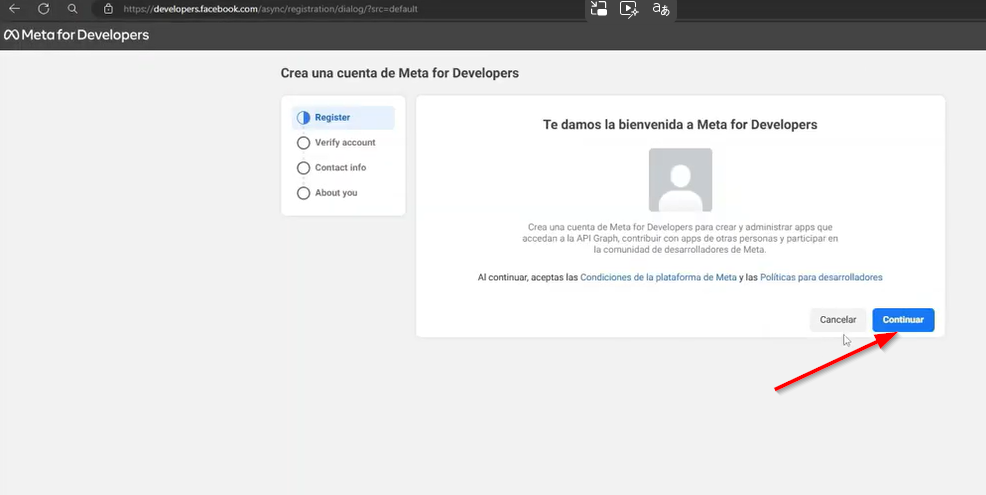Open Políticas para desarrolladores link
The image size is (986, 495).
pos(821,277)
